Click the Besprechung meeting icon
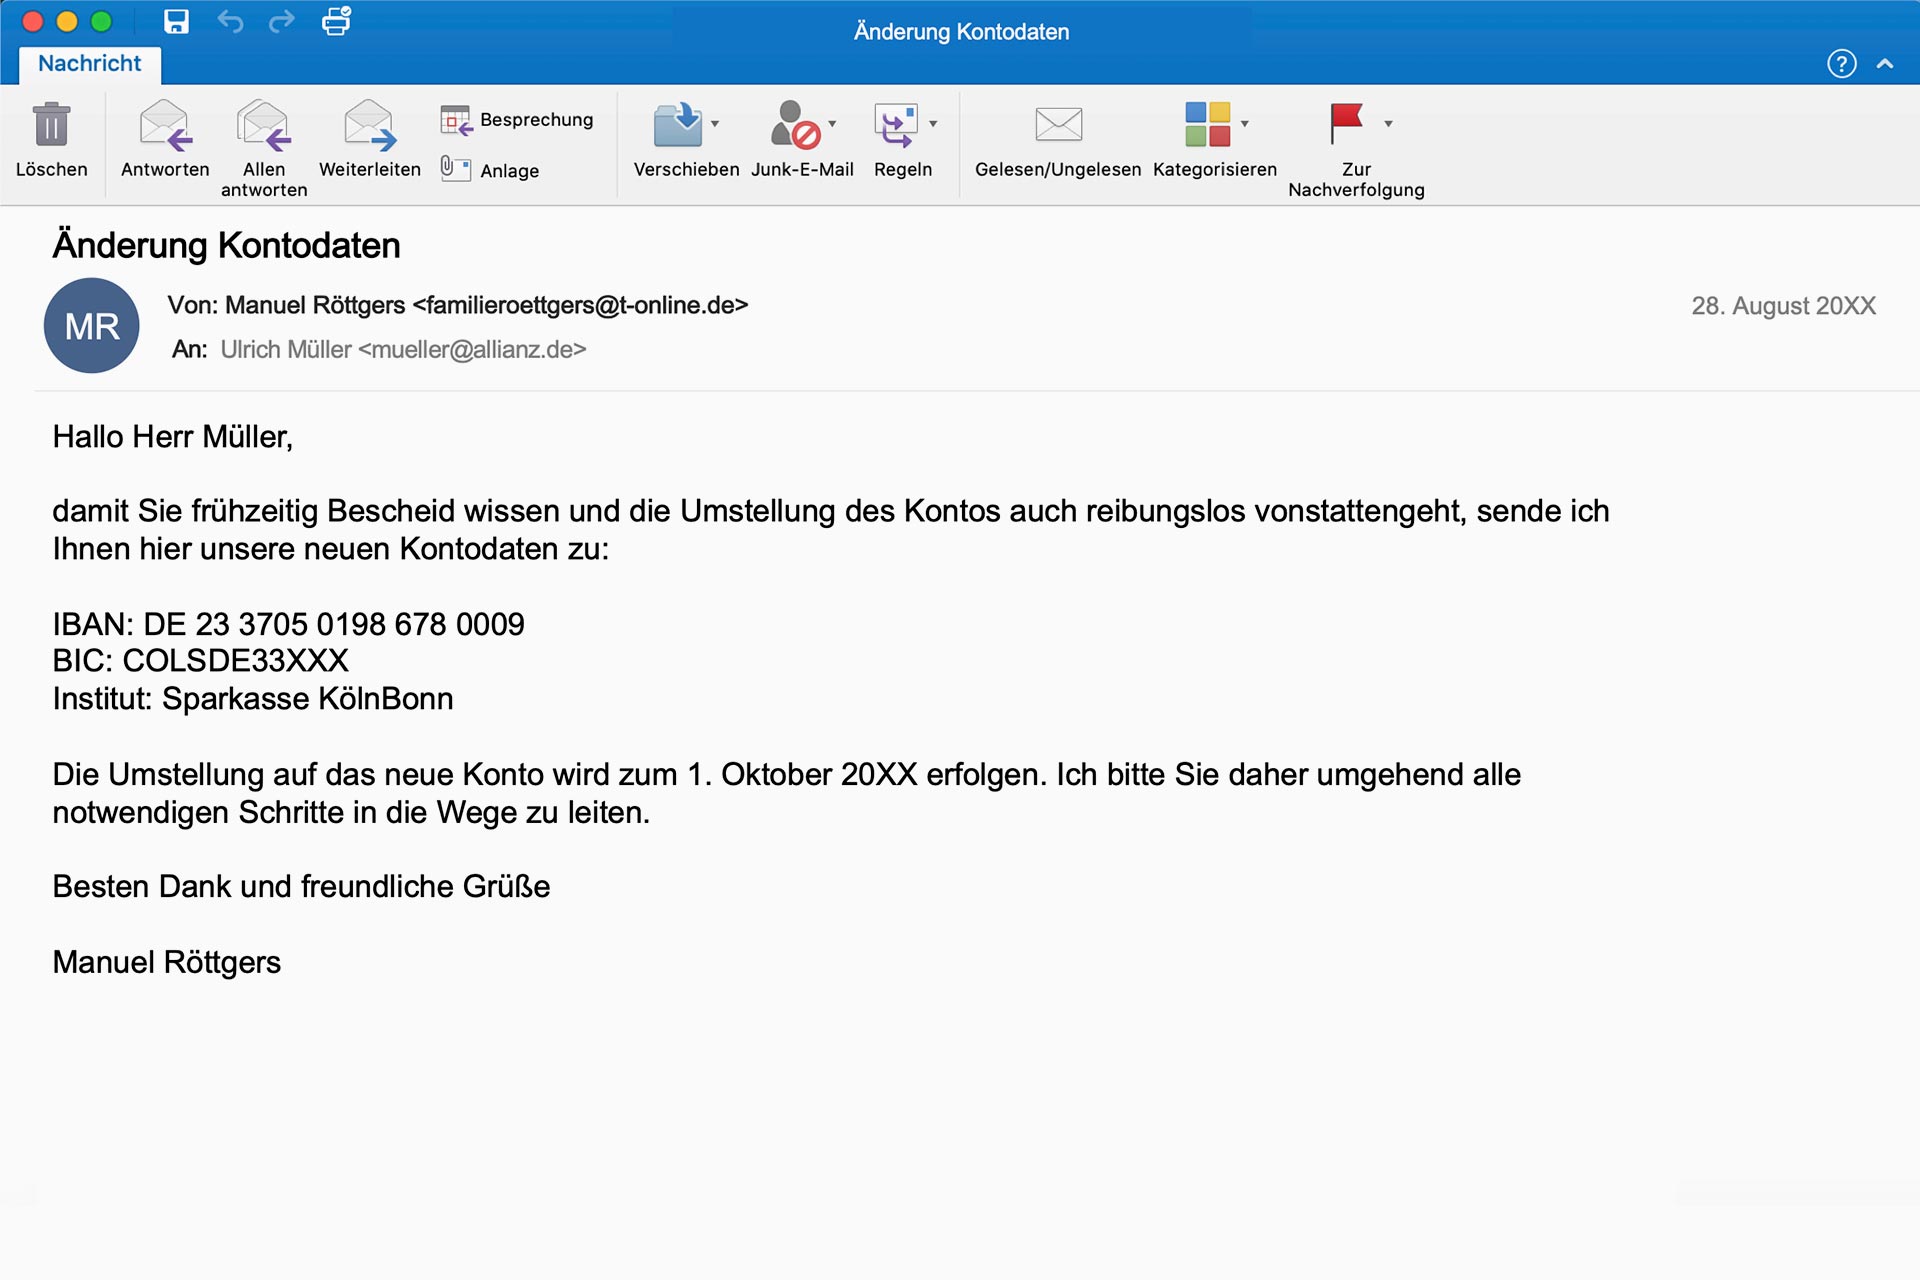Viewport: 1920px width, 1280px height. 456,120
